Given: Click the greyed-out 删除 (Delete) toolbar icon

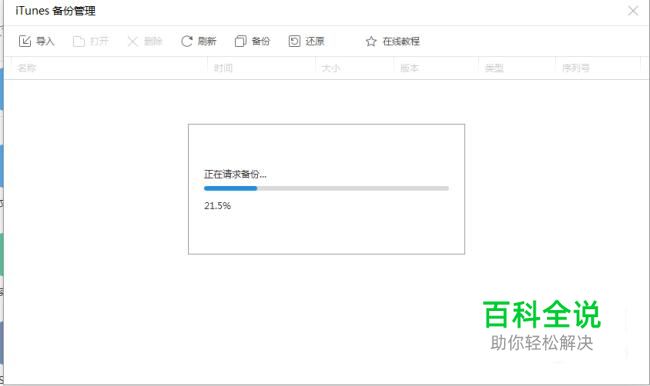Looking at the screenshot, I should (x=133, y=41).
